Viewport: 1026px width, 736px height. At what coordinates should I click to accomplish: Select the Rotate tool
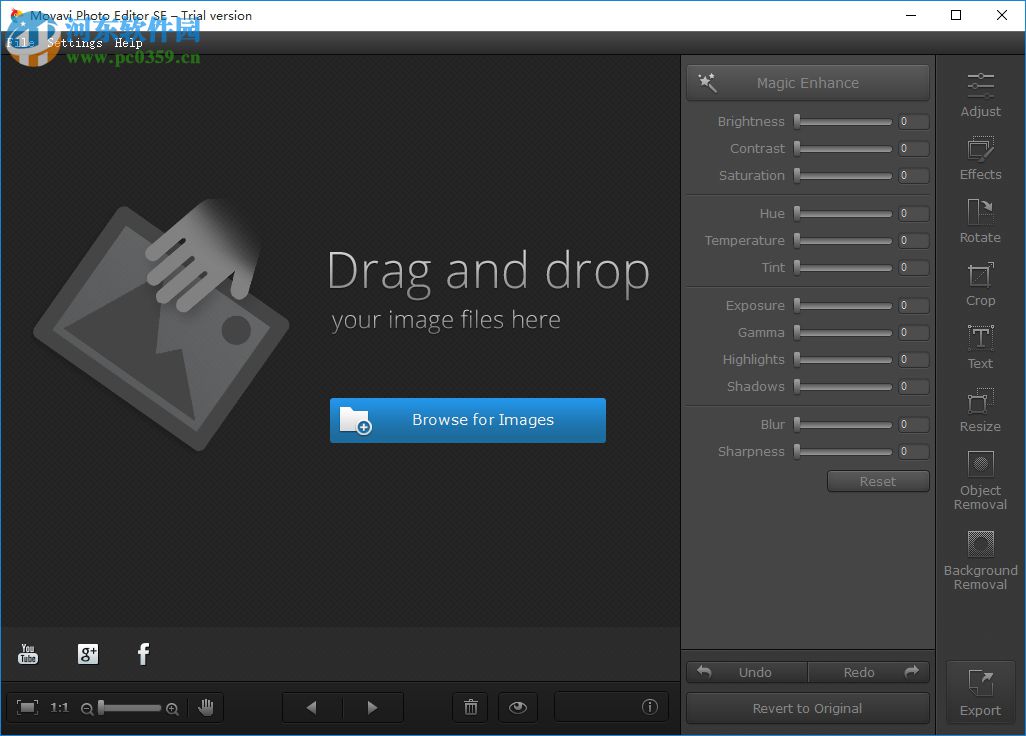[980, 222]
